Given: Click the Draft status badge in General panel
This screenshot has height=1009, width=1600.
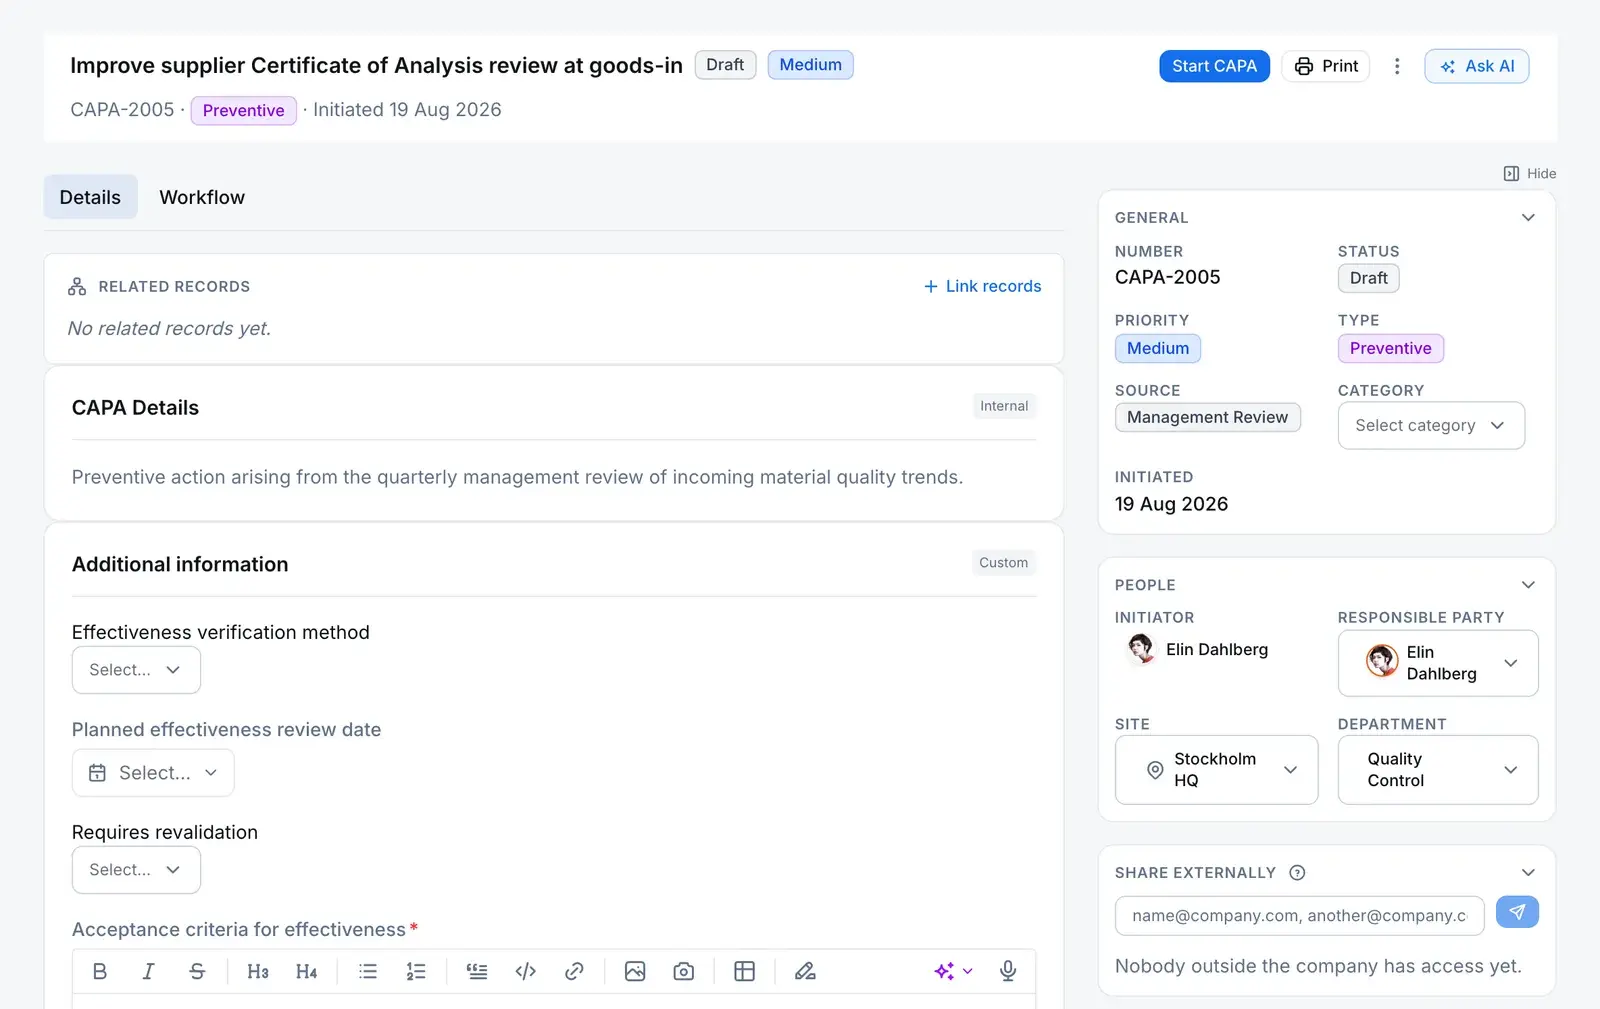Looking at the screenshot, I should [x=1368, y=278].
